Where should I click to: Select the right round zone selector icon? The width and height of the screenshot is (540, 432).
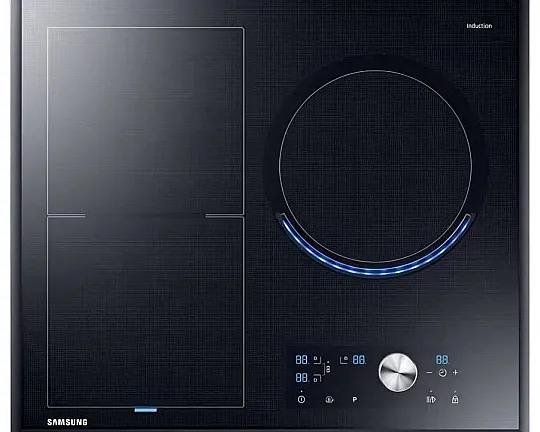pos(344,360)
